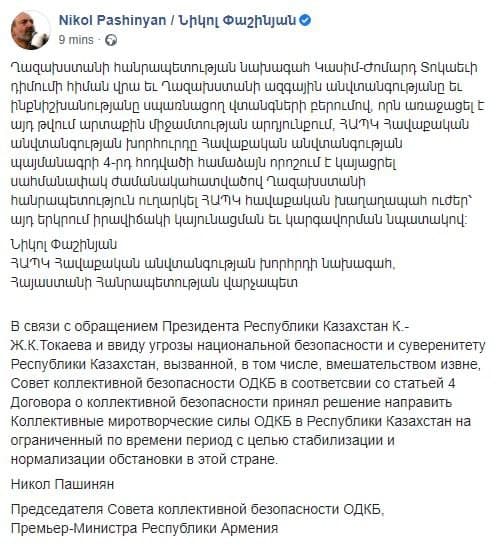Click the last line of the Armenian paragraph
Image resolution: width=498 pixels, height=549 pixels.
pyautogui.click(x=239, y=220)
